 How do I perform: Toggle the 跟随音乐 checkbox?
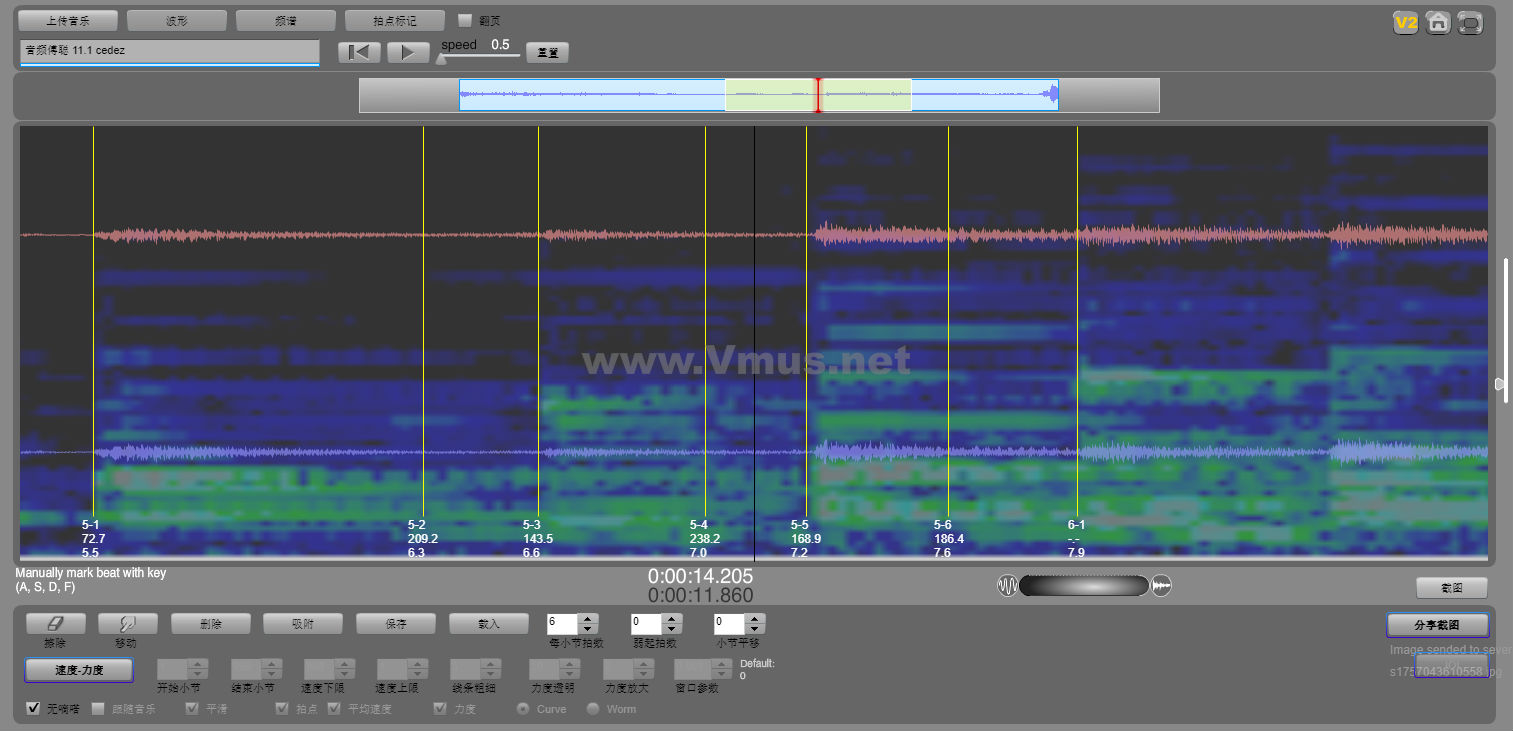click(x=98, y=709)
